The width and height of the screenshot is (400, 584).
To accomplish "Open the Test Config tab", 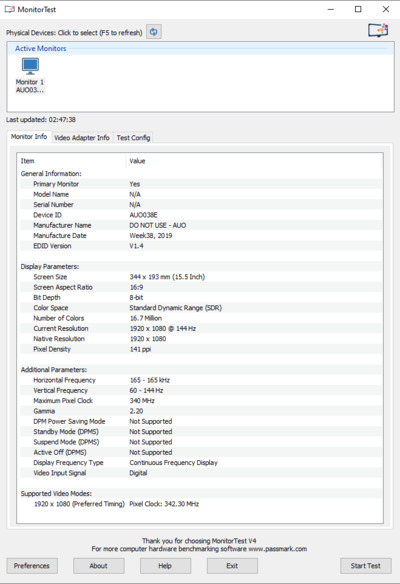I will point(133,138).
